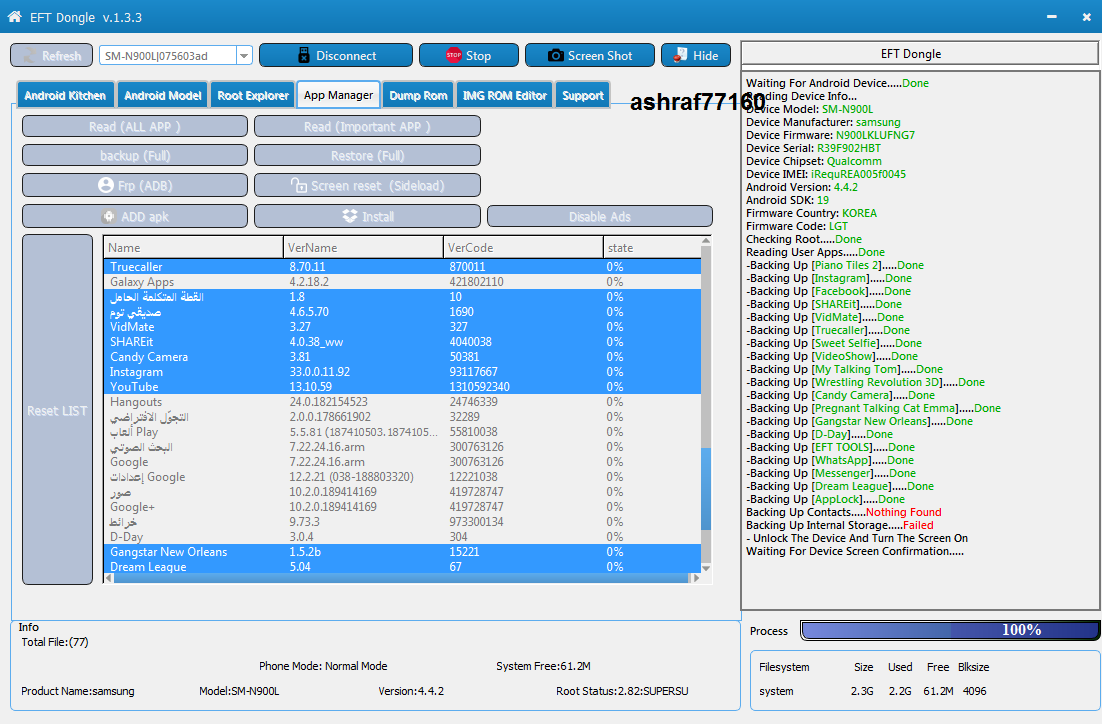Click the Device Model SM-N900L log line
Screen dimensions: 1102x724
click(x=810, y=109)
